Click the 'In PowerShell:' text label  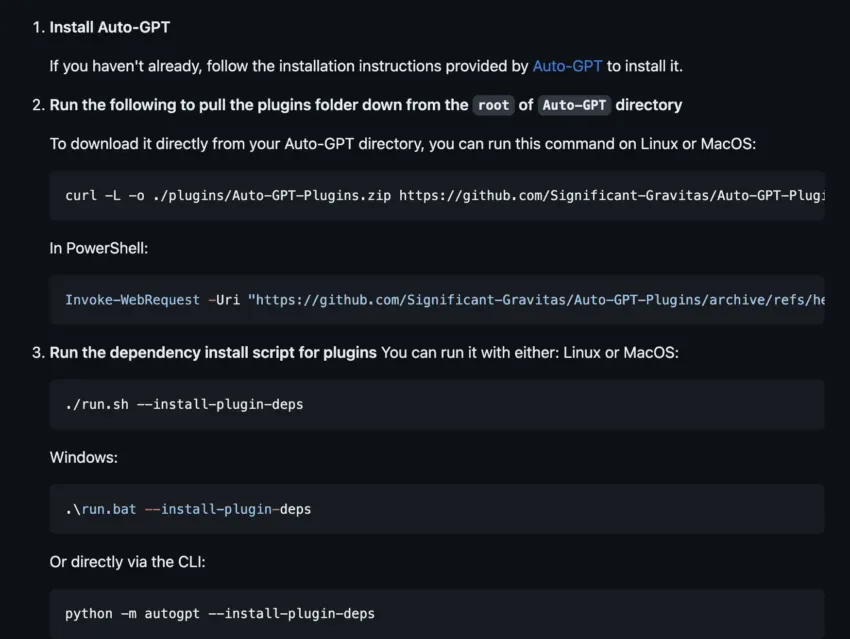pos(99,248)
